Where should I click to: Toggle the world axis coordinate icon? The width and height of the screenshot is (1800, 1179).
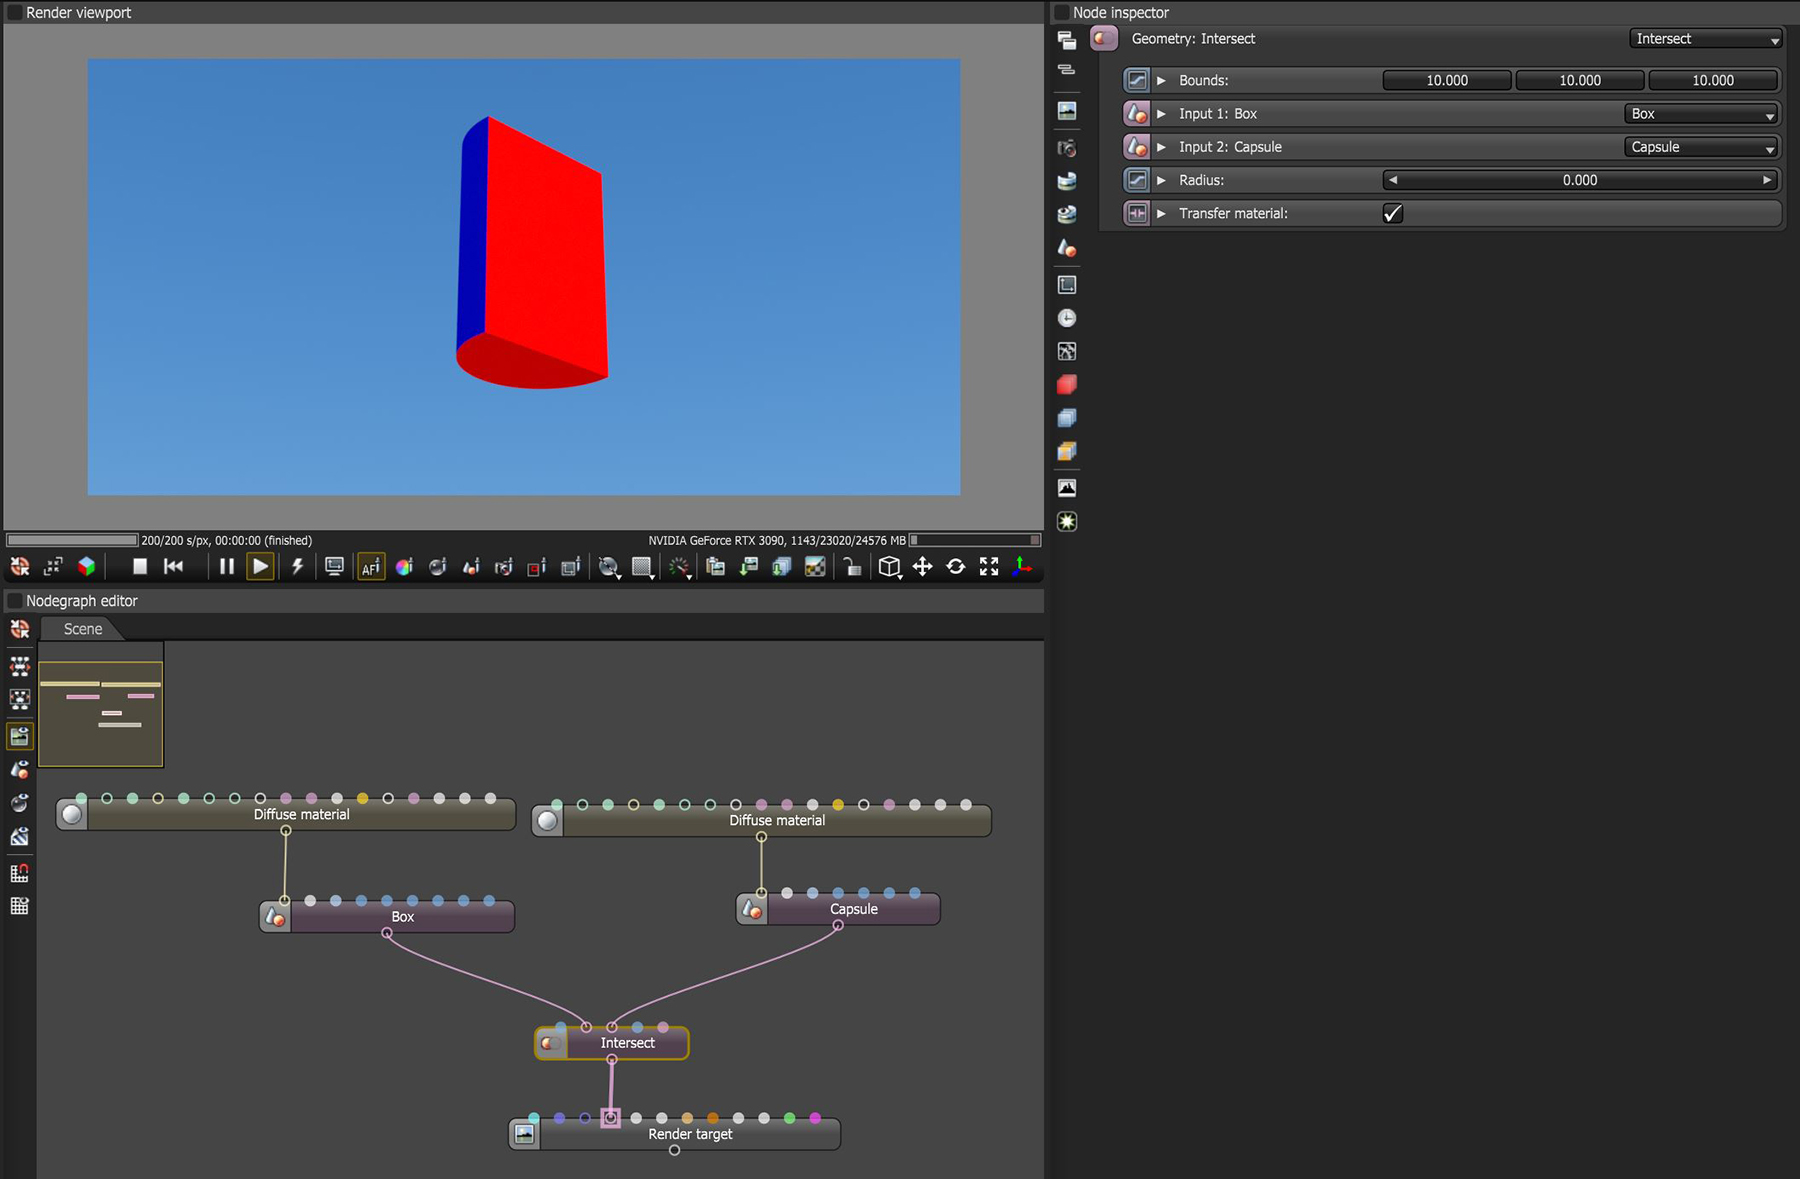(1022, 567)
